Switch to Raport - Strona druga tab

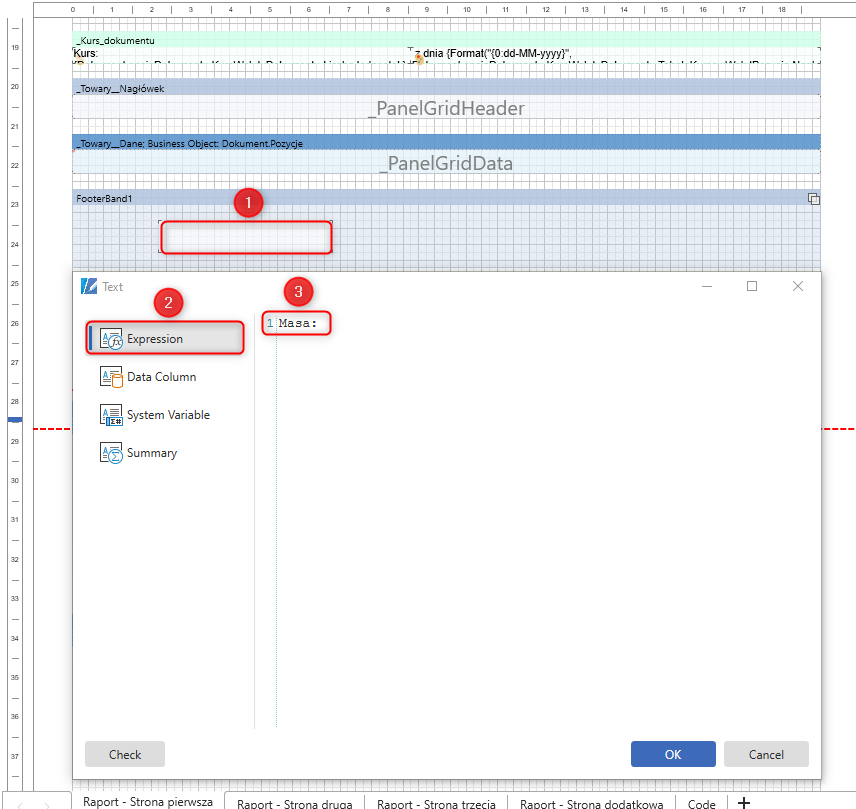tap(295, 804)
